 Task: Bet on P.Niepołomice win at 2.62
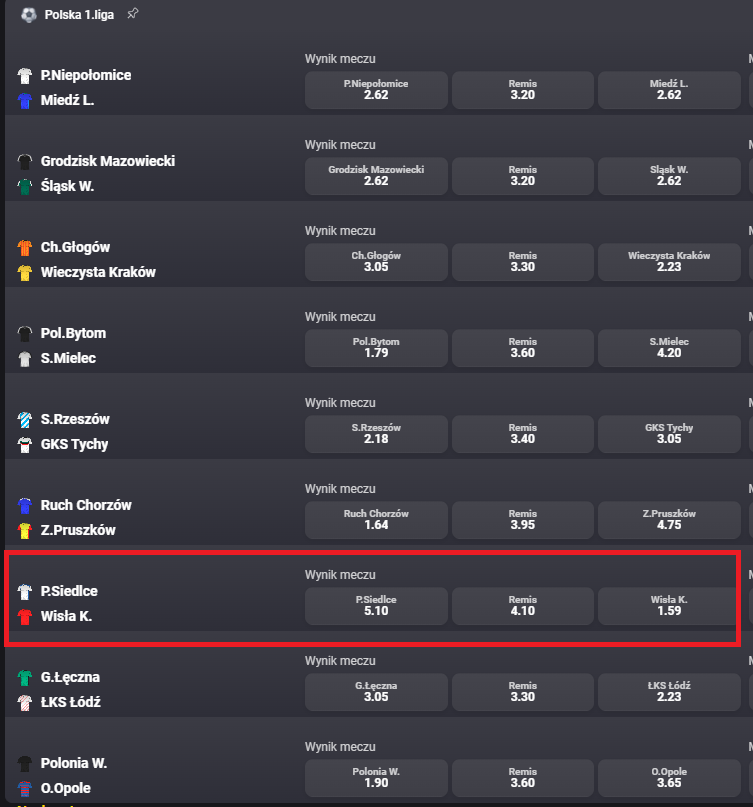point(376,90)
